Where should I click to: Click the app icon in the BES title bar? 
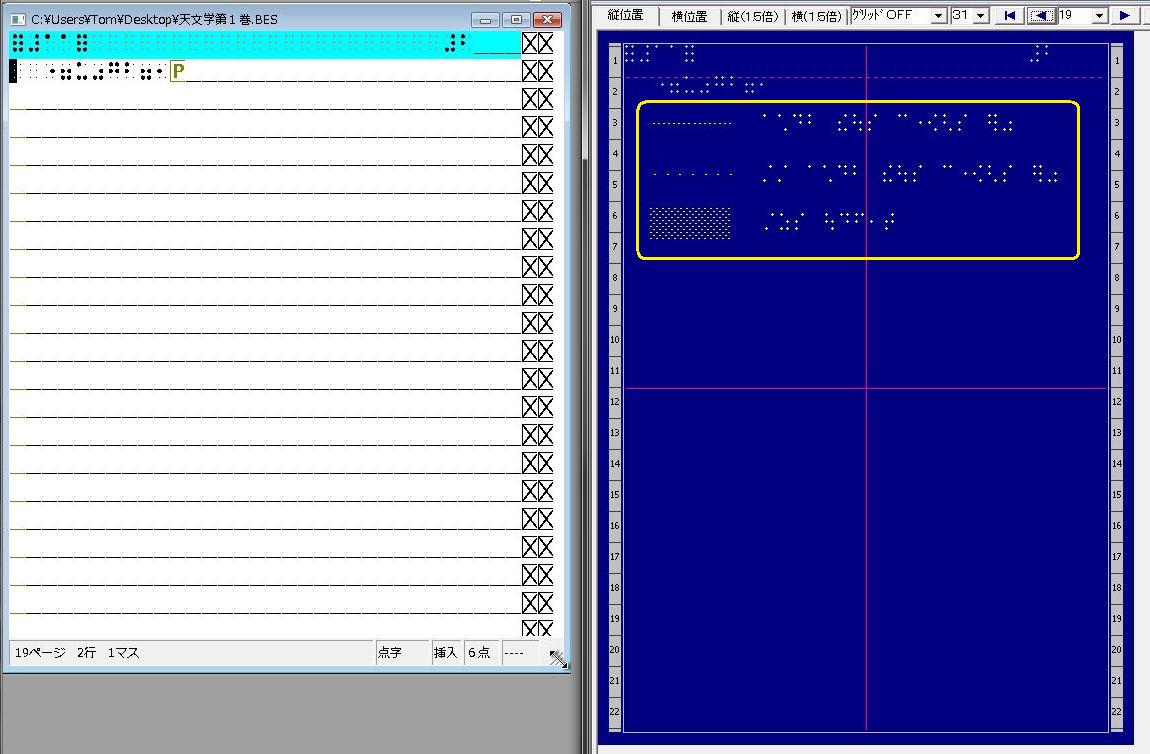click(18, 20)
